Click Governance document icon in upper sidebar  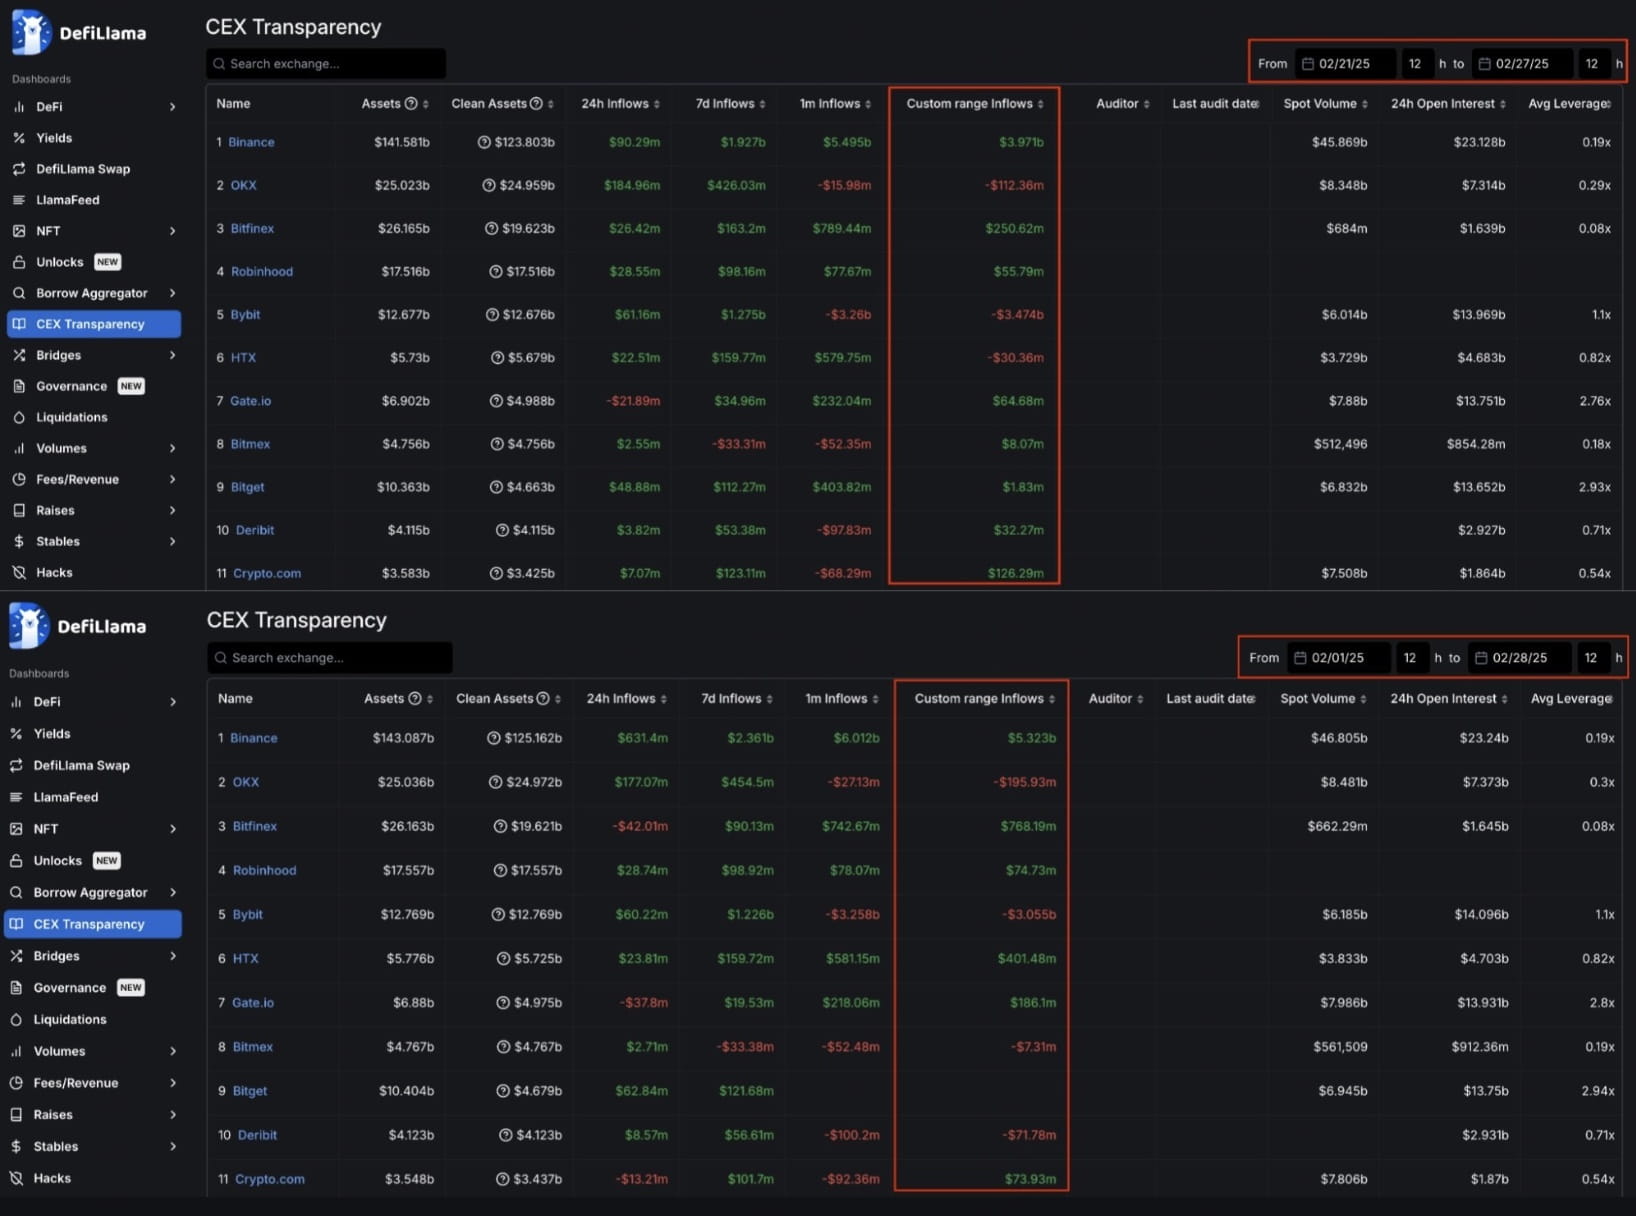[x=19, y=386]
